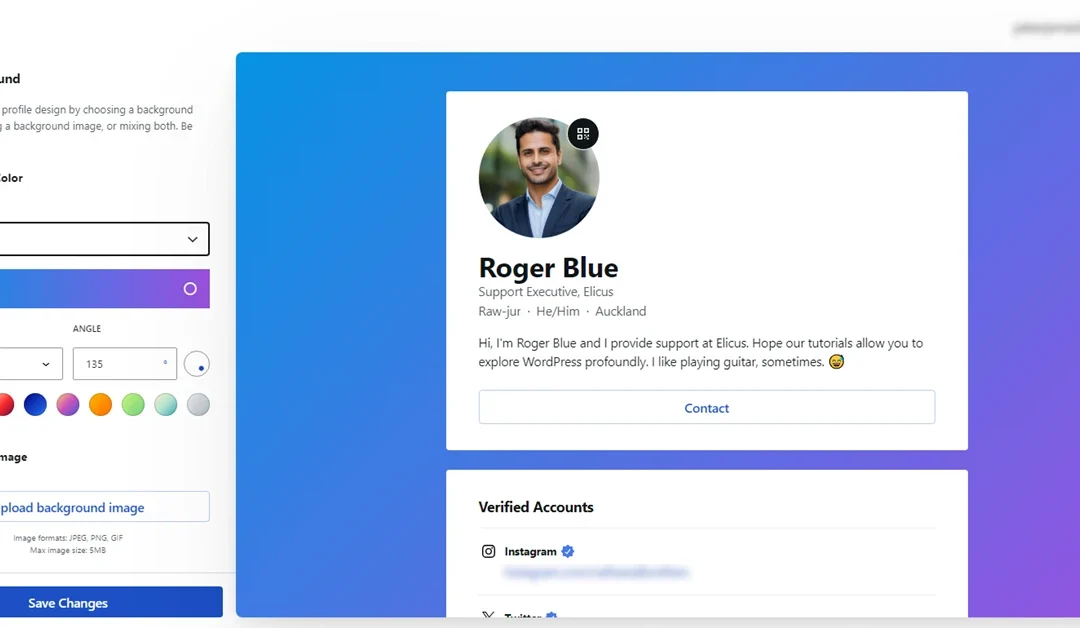The height and width of the screenshot is (628, 1080).
Task: Click the angle input showing 135
Action: 125,364
